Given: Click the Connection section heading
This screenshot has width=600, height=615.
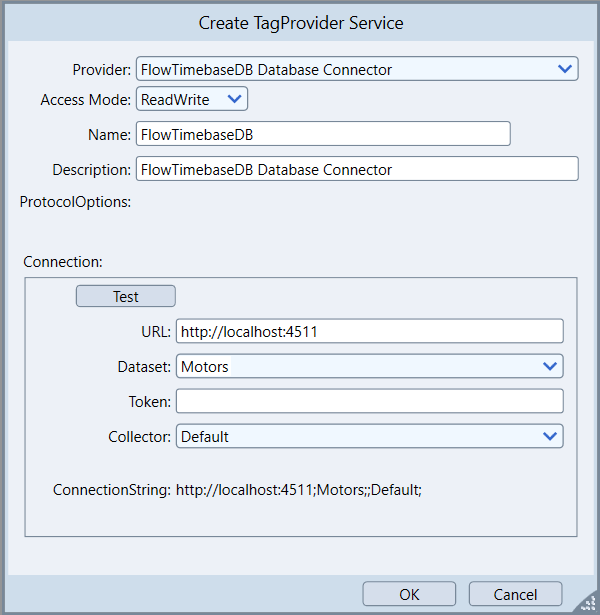Looking at the screenshot, I should click(x=63, y=262).
